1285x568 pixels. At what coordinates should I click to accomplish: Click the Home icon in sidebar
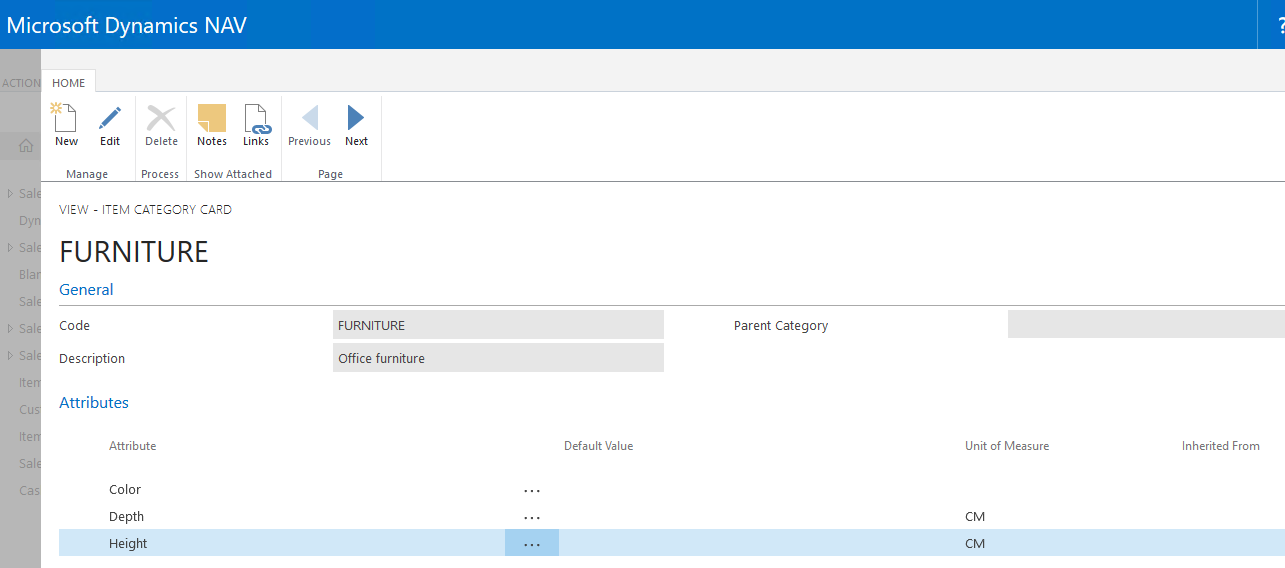(26, 146)
